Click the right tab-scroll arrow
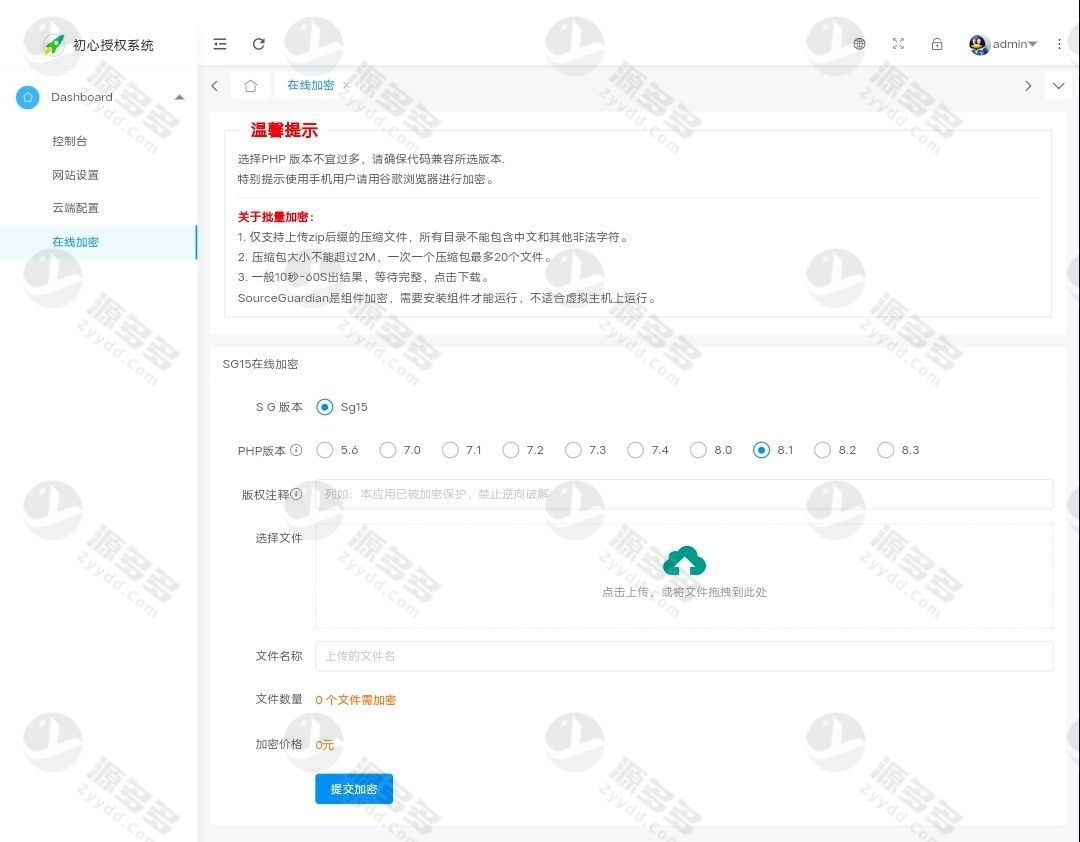 [1028, 86]
